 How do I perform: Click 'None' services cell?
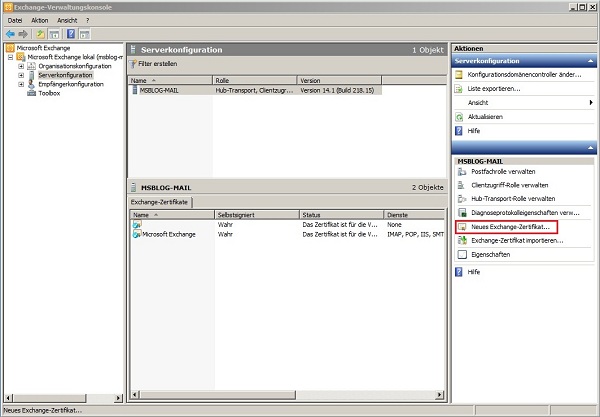point(394,225)
